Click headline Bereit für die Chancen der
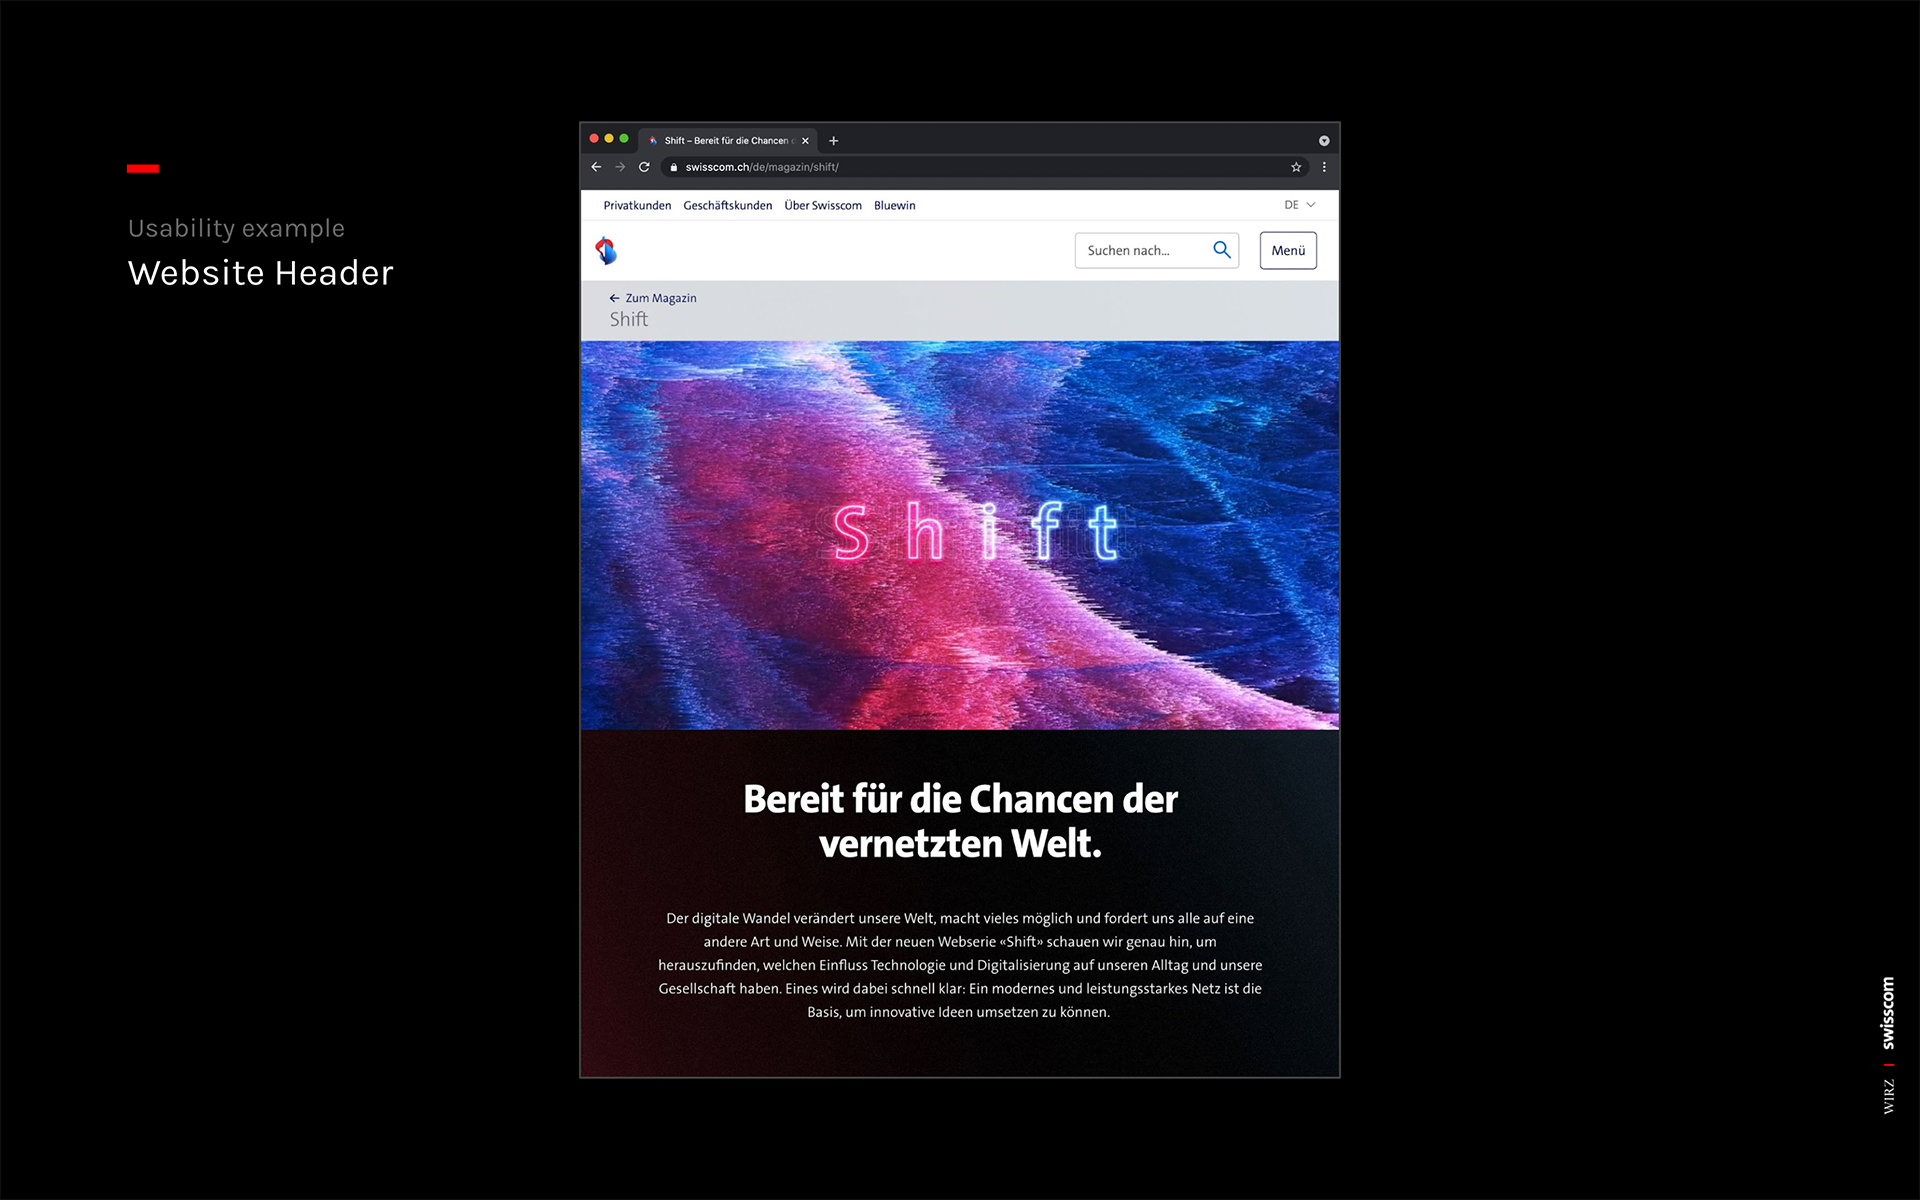Image resolution: width=1920 pixels, height=1200 pixels. (960, 799)
